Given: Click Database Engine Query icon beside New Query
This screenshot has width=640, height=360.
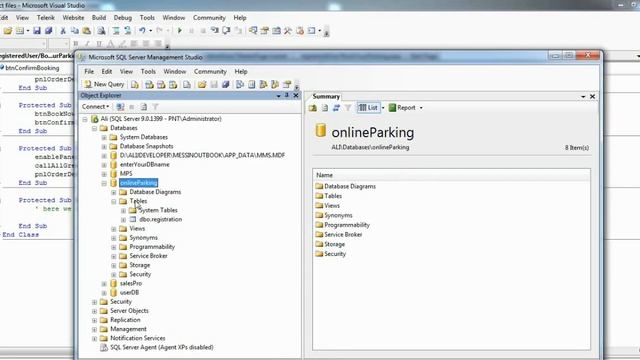Looking at the screenshot, I should coord(135,84).
